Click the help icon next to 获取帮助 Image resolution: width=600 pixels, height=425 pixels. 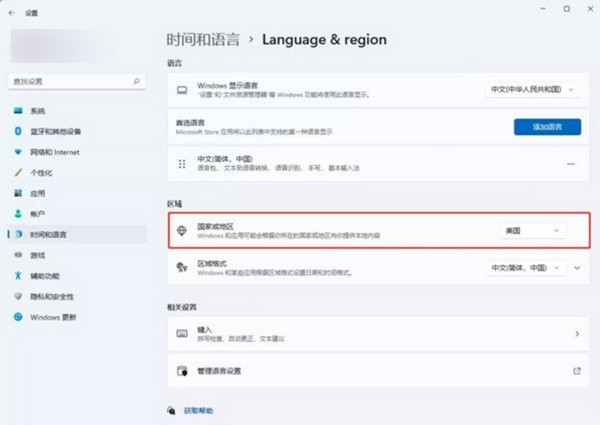tap(171, 411)
